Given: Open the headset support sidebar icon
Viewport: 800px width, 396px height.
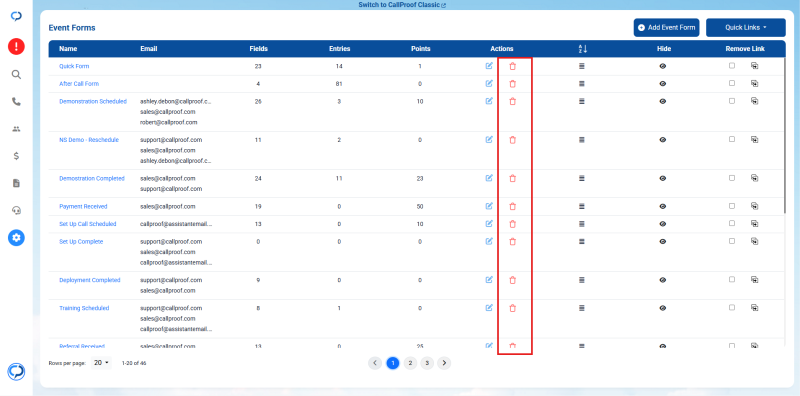Looking at the screenshot, I should (x=16, y=210).
